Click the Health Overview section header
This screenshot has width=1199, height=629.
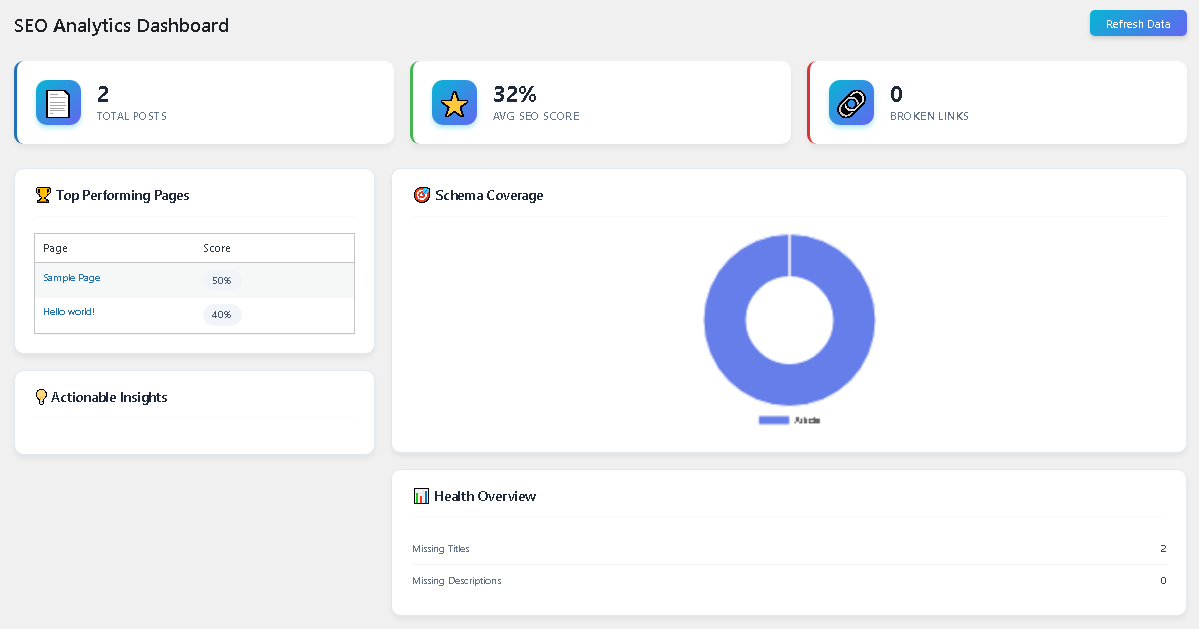click(x=485, y=495)
